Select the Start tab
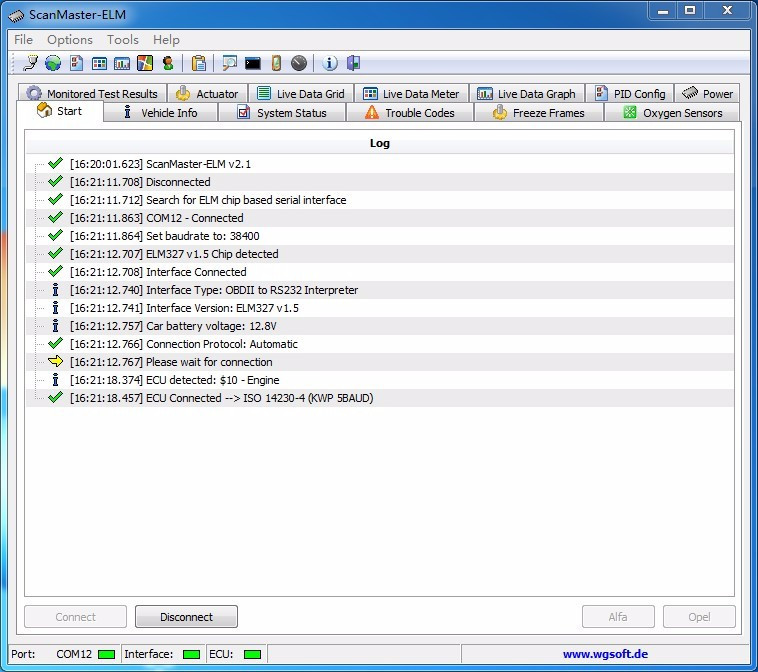The height and width of the screenshot is (672, 758). pyautogui.click(x=60, y=111)
